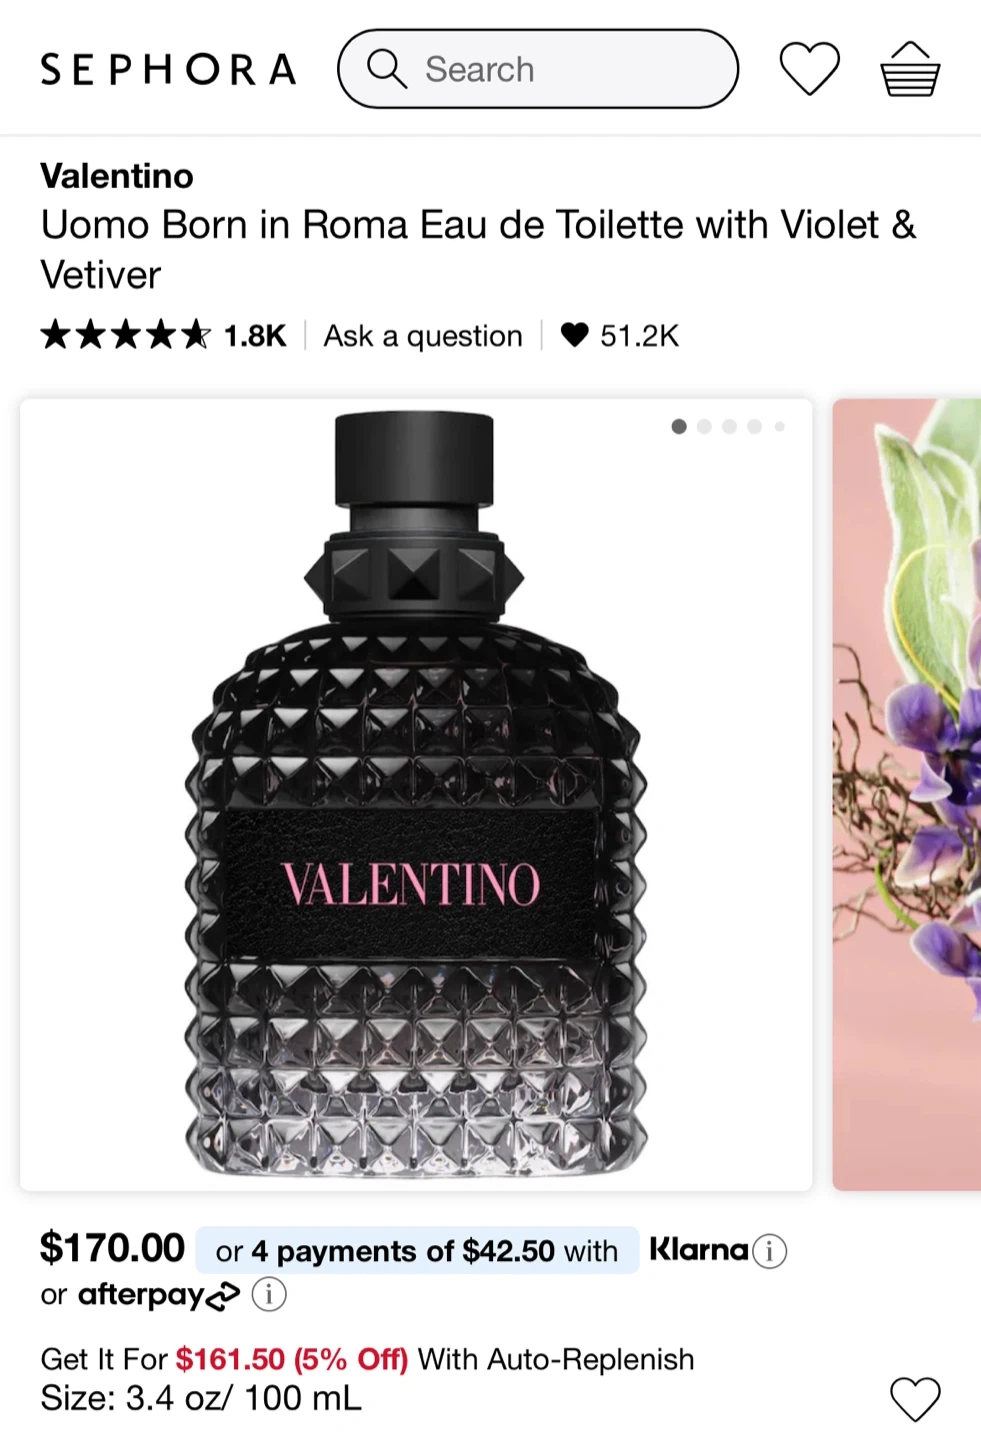The height and width of the screenshot is (1440, 981).
Task: Click the search magnifier icon
Action: pos(386,69)
